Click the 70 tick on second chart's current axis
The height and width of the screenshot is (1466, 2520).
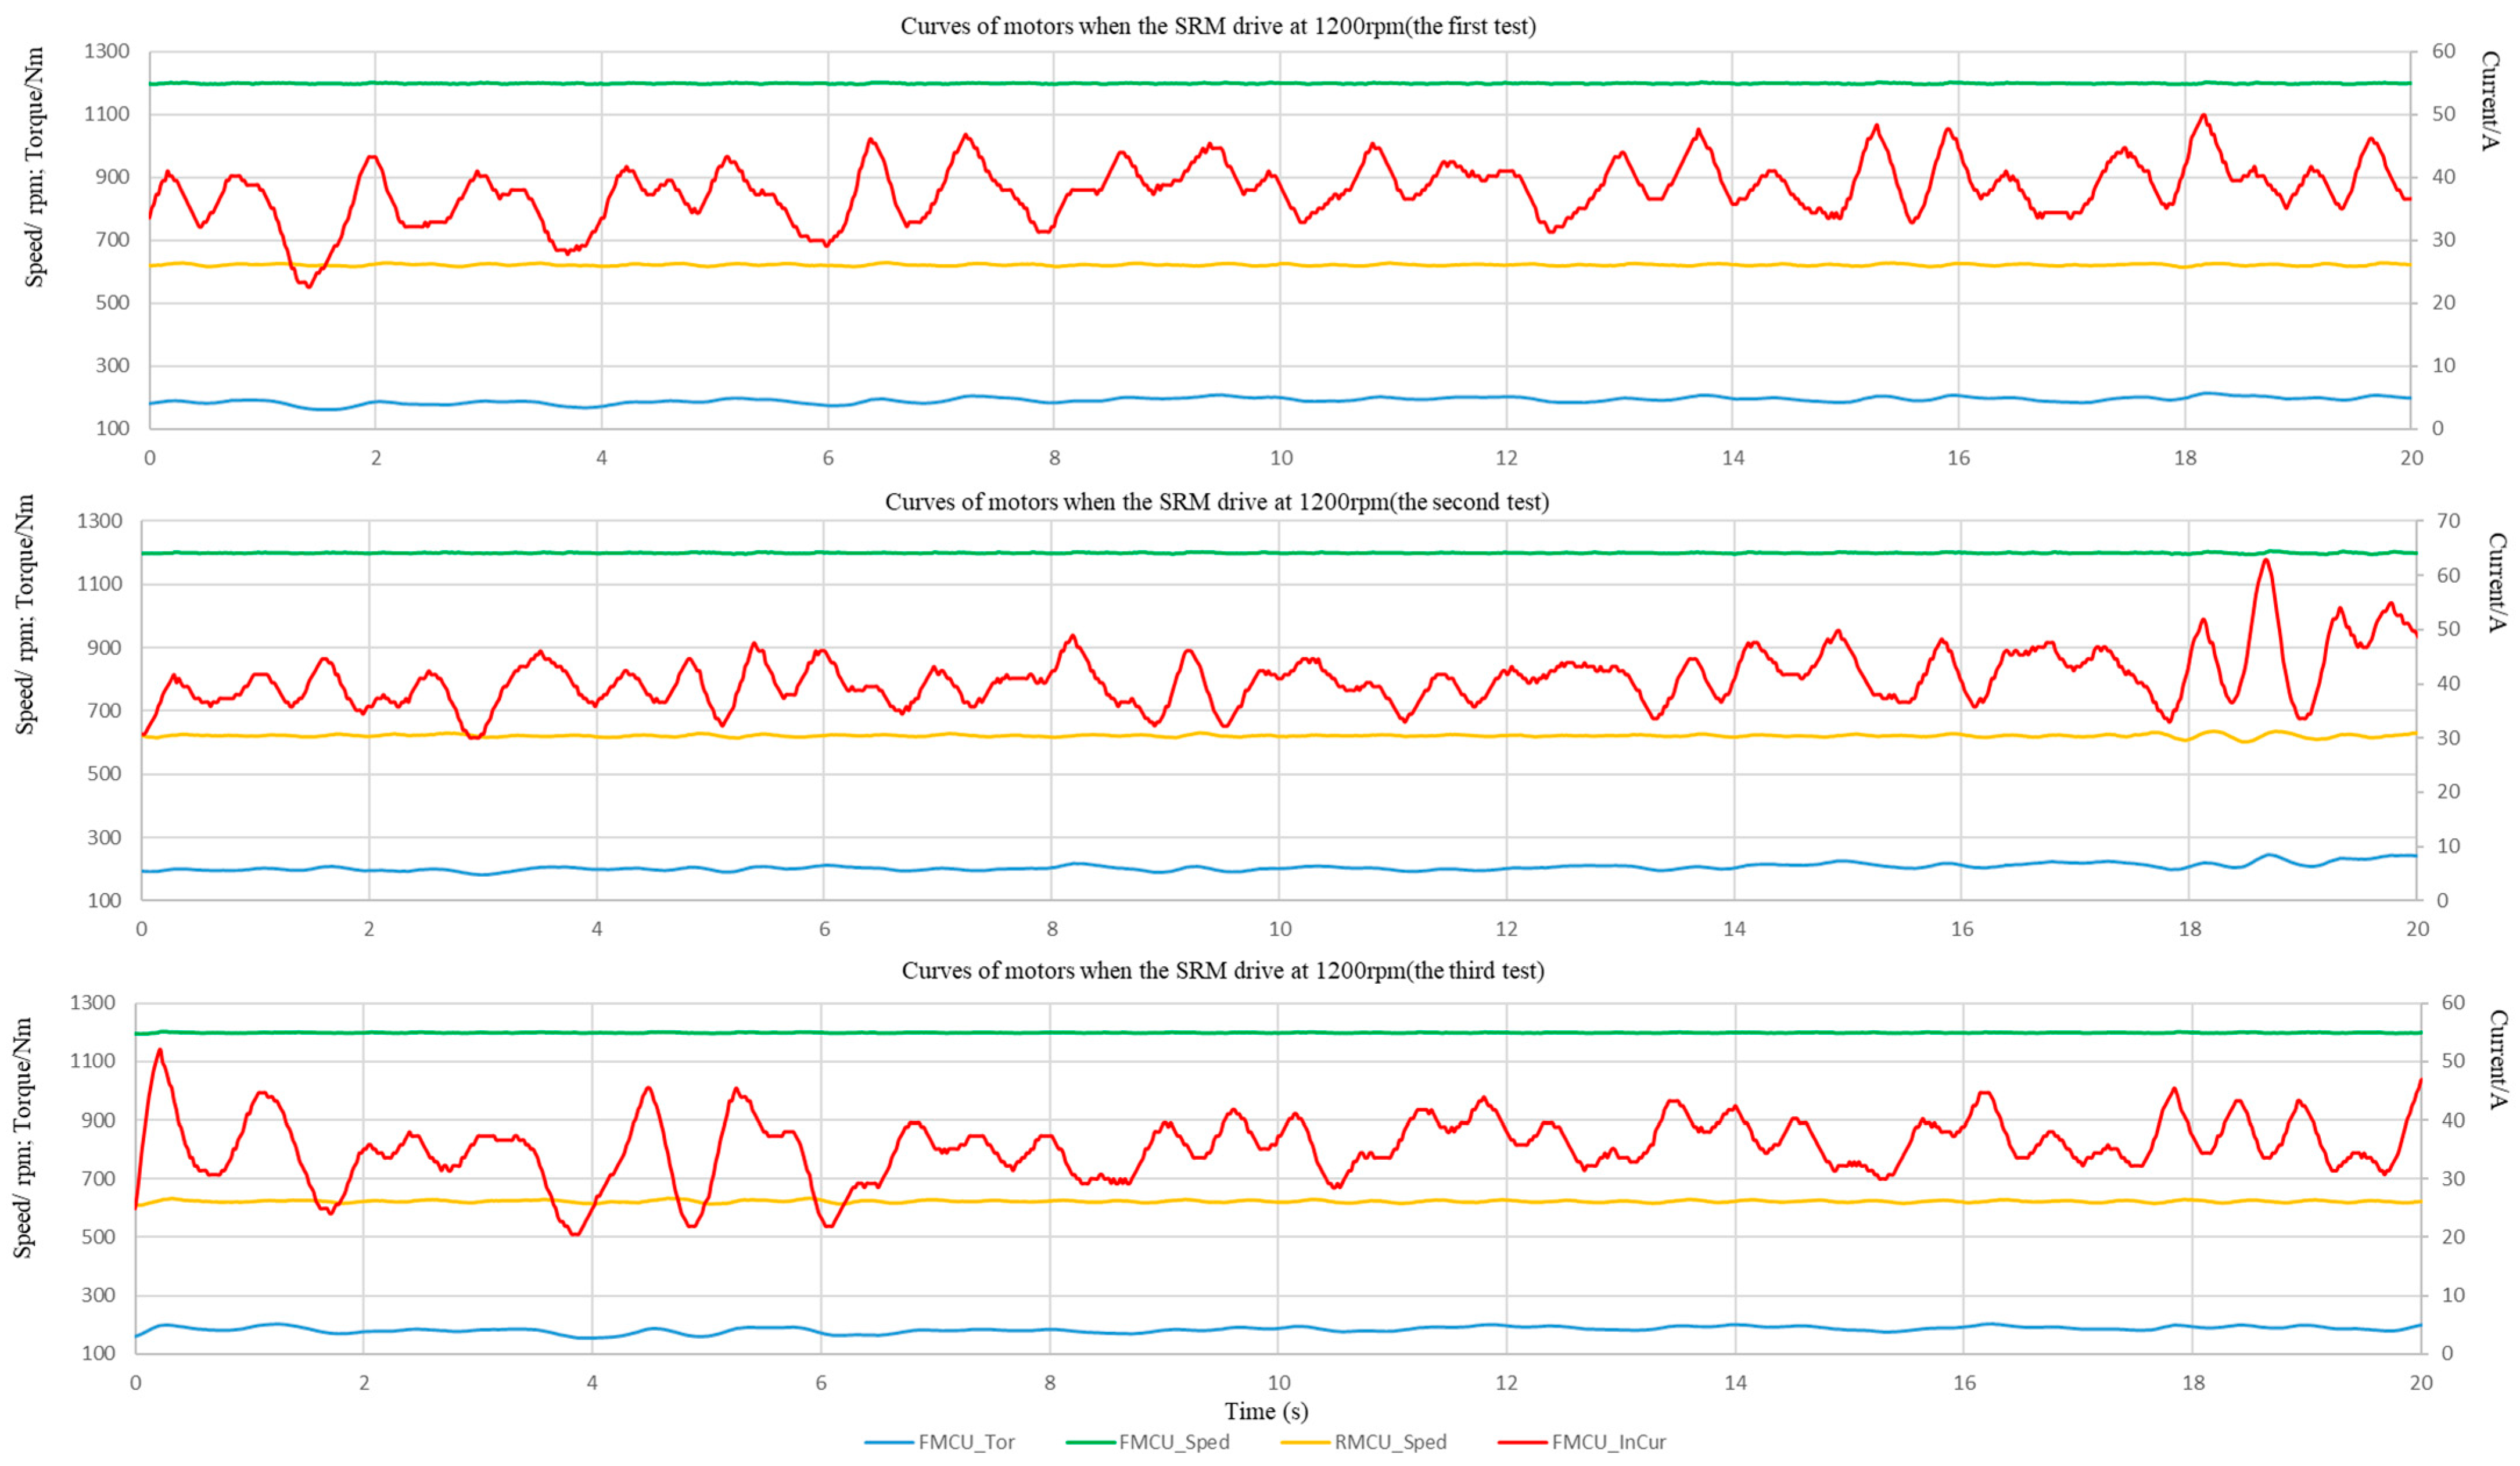(x=2448, y=521)
